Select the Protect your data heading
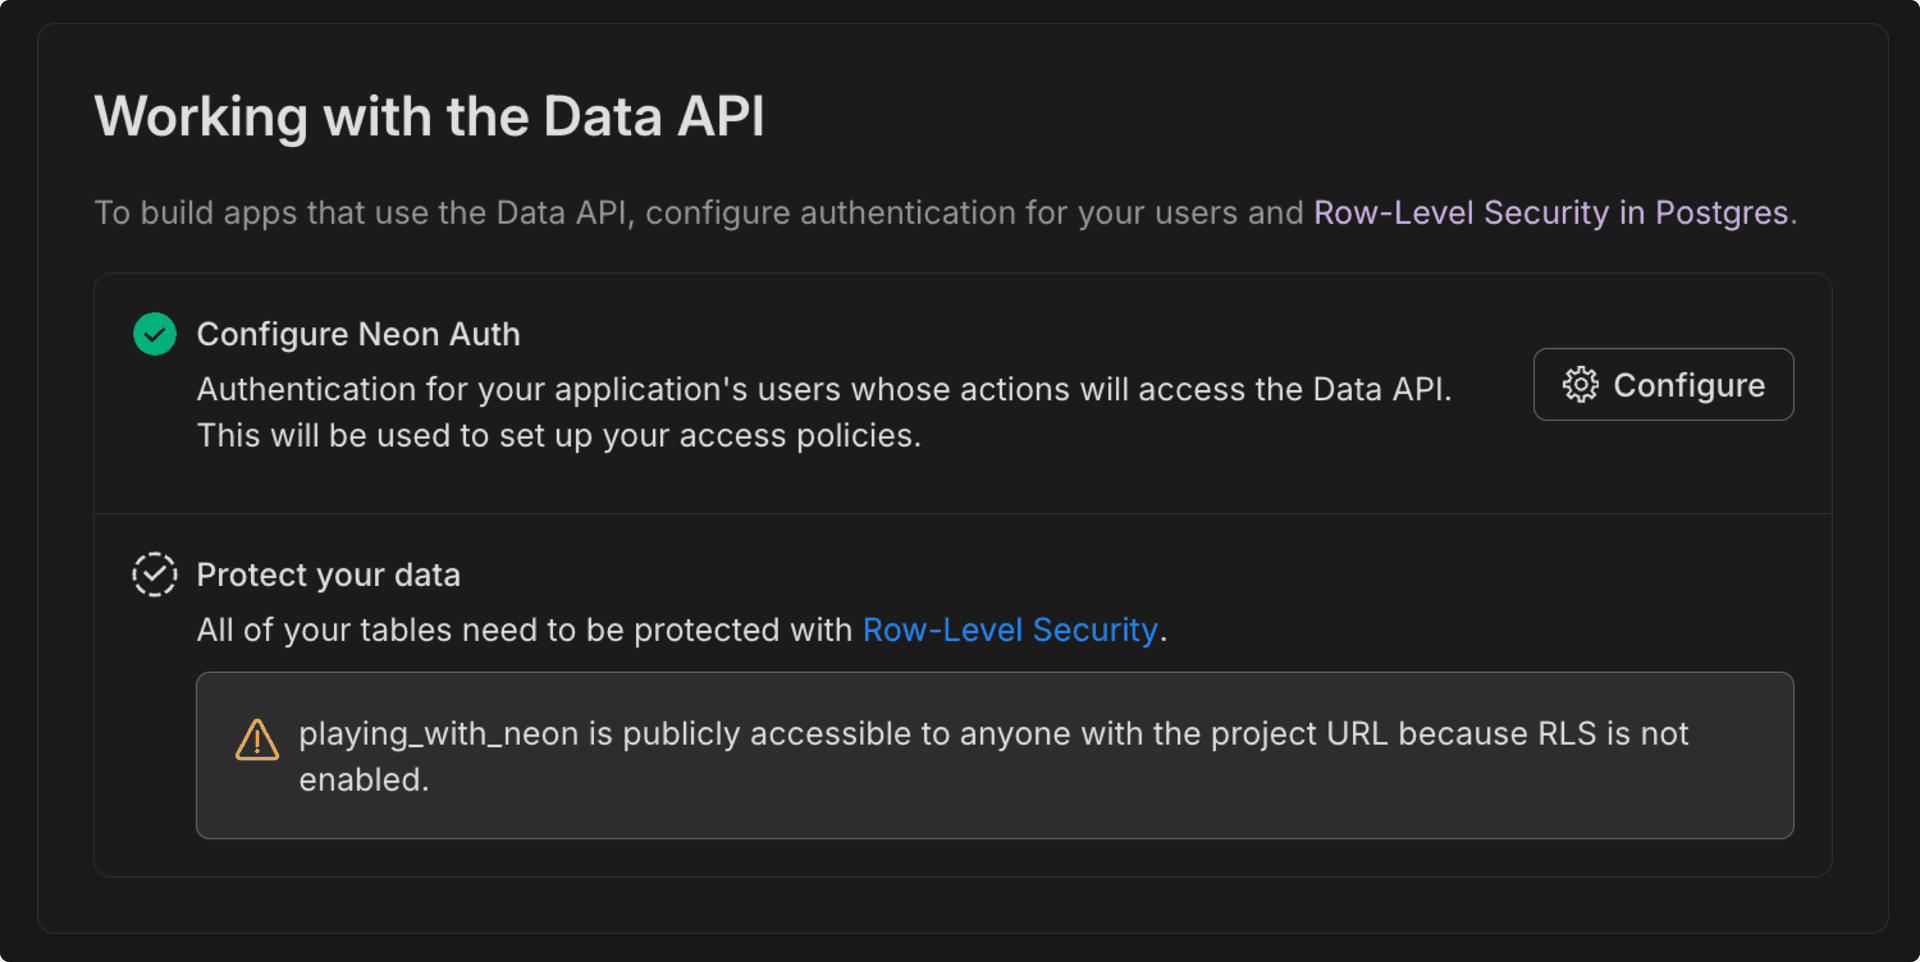 coord(329,574)
